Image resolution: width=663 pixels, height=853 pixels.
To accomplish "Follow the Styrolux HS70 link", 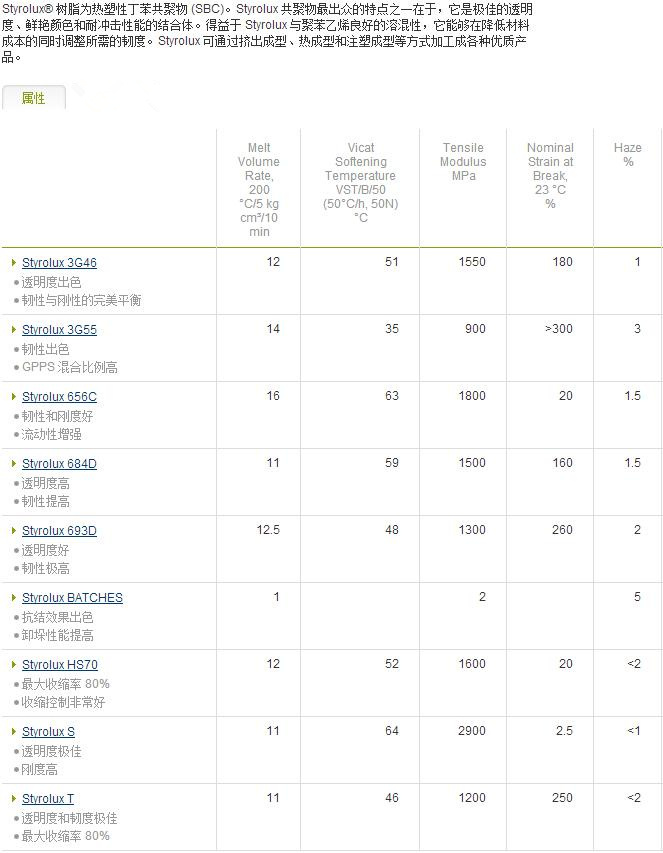I will 59,665.
